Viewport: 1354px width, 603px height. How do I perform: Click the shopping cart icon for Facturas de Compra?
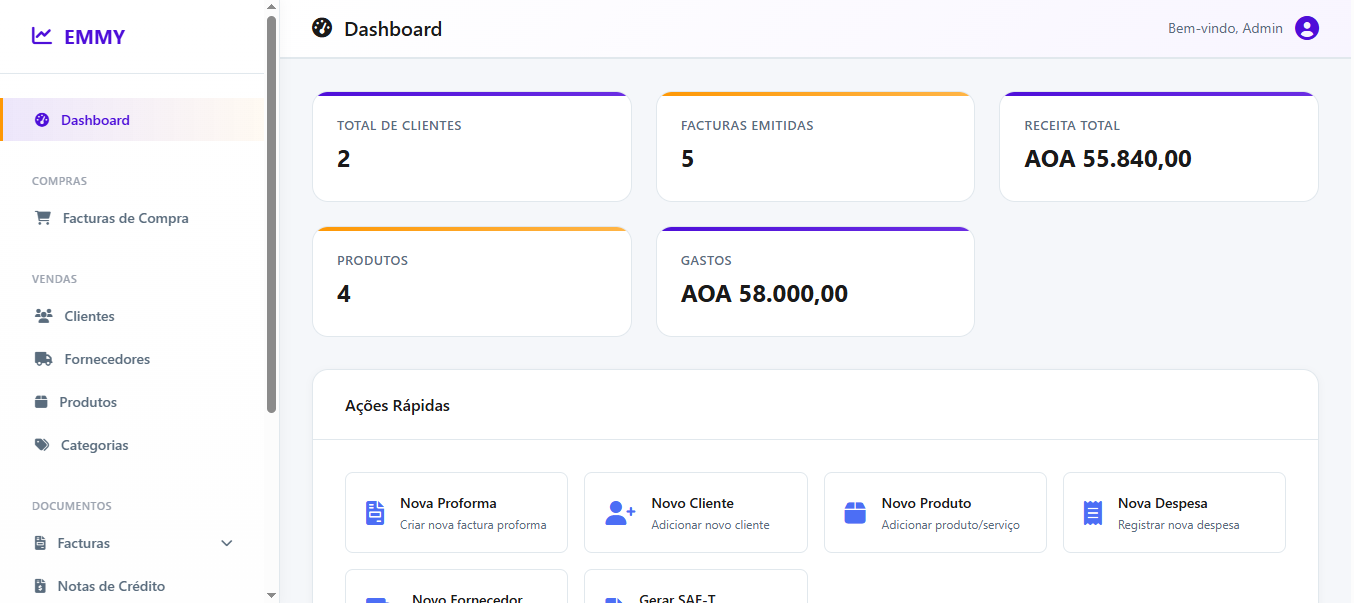[43, 218]
